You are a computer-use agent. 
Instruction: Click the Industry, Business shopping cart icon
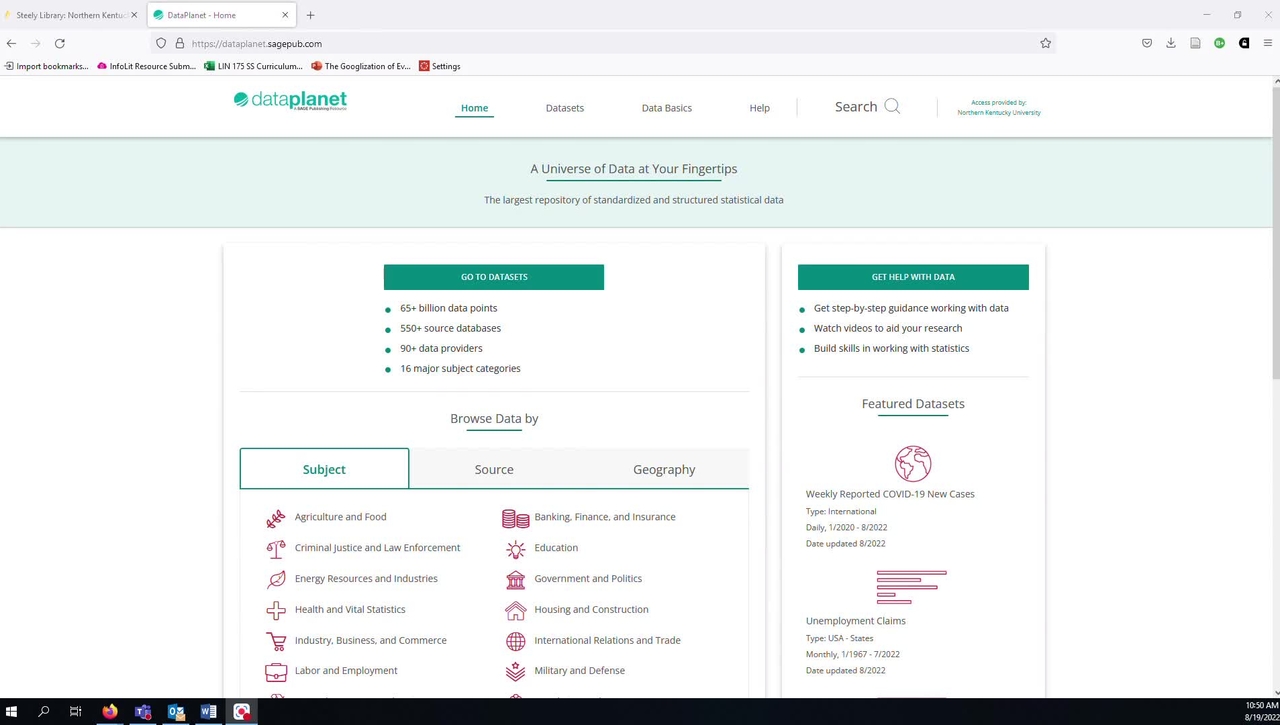276,641
